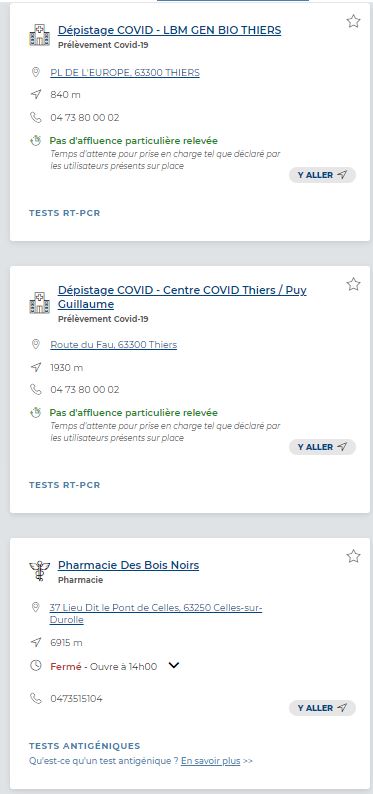Open 37 Lieu Dit le Pont de Celles address
Viewport: 373px width, 794px height.
pyautogui.click(x=156, y=613)
